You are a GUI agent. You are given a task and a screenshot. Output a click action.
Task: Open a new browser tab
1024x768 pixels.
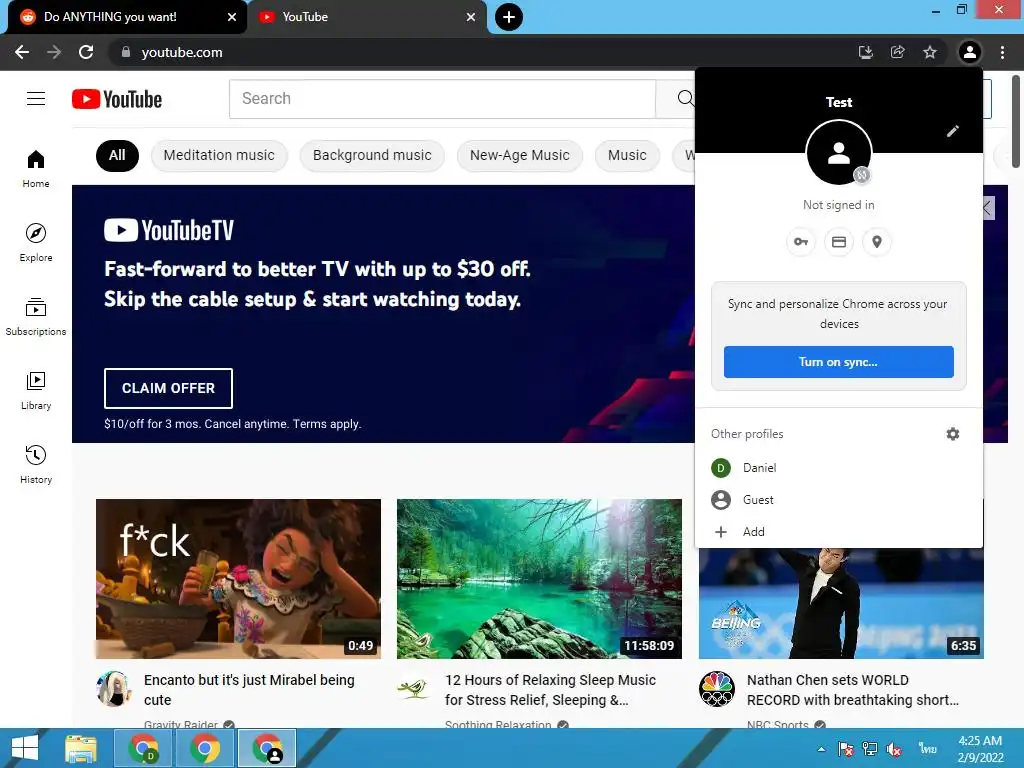click(509, 17)
